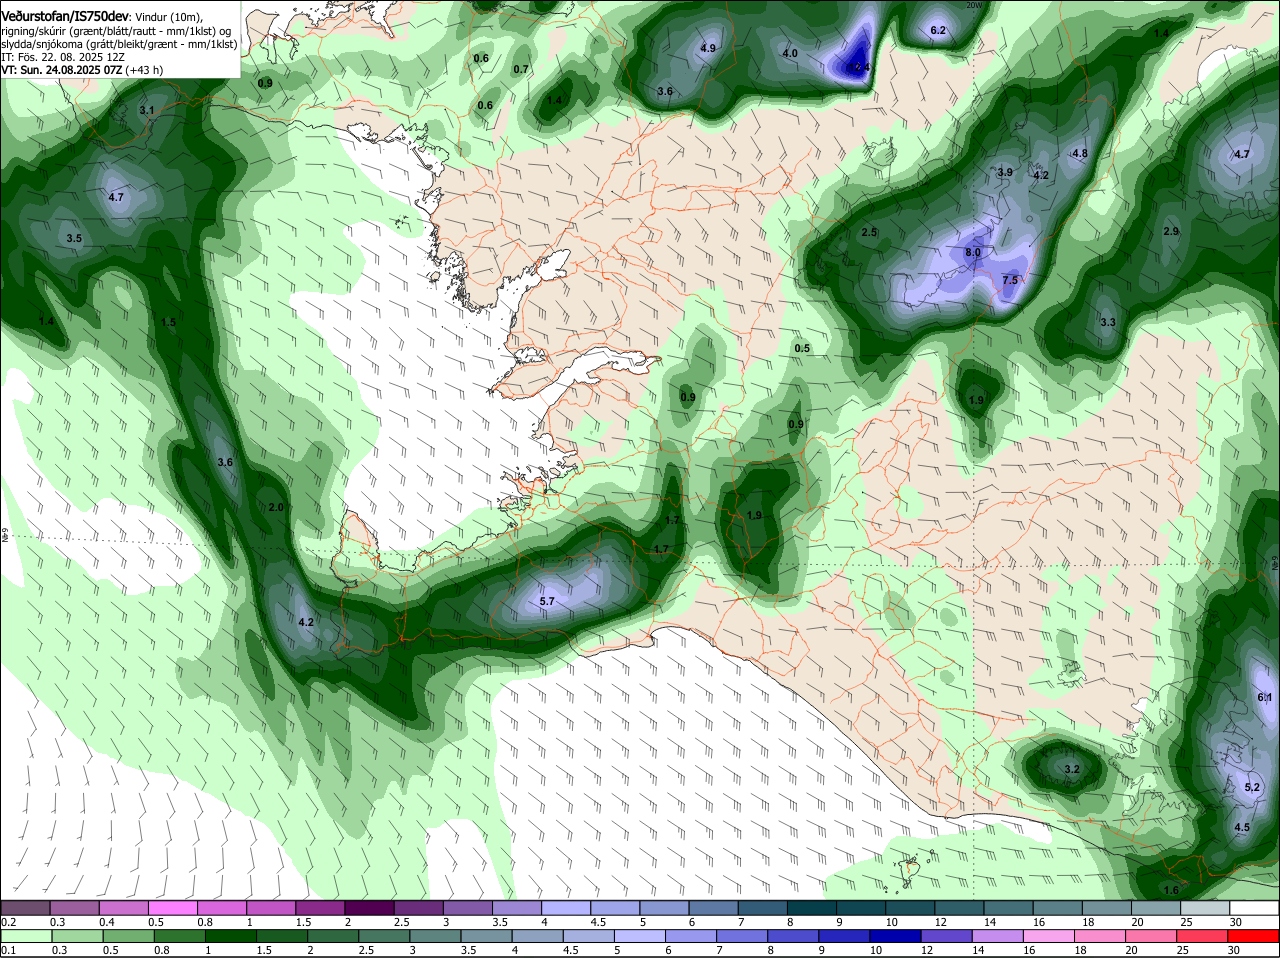The image size is (1280, 958).
Task: Pick the dark green 1–1.5 rain legend swatch
Action: coord(231,936)
